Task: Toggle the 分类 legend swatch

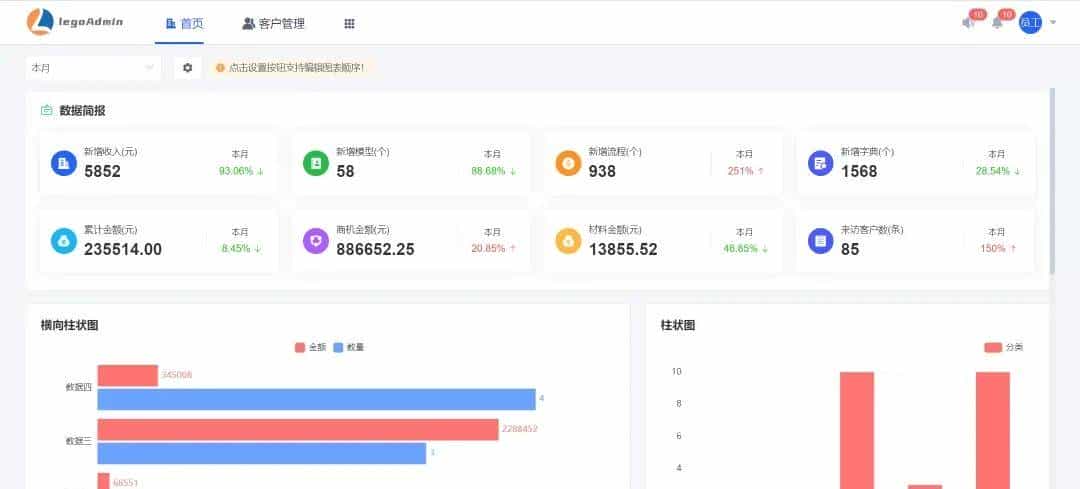Action: pyautogui.click(x=993, y=348)
